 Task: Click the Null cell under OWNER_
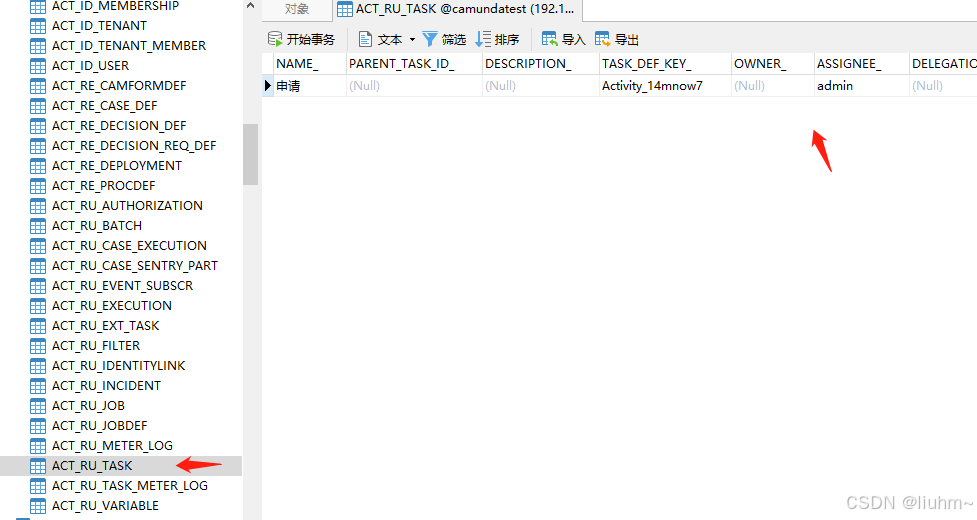773,86
